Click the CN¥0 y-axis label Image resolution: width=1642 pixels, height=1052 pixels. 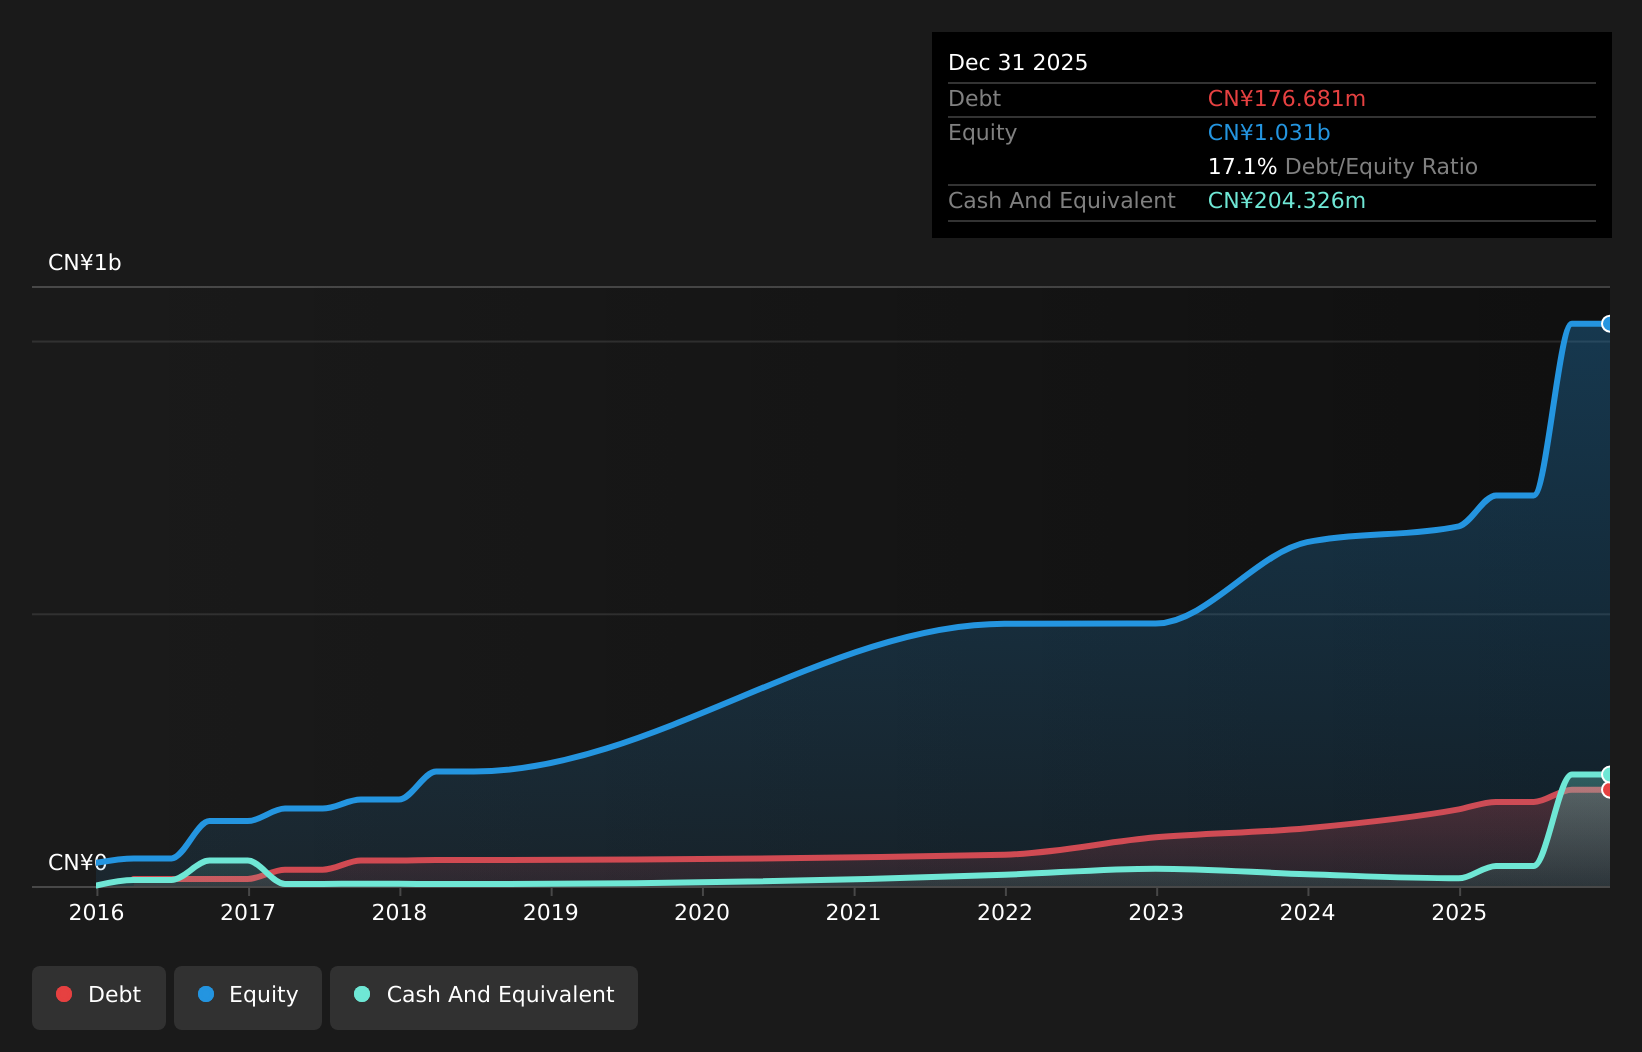pyautogui.click(x=77, y=863)
